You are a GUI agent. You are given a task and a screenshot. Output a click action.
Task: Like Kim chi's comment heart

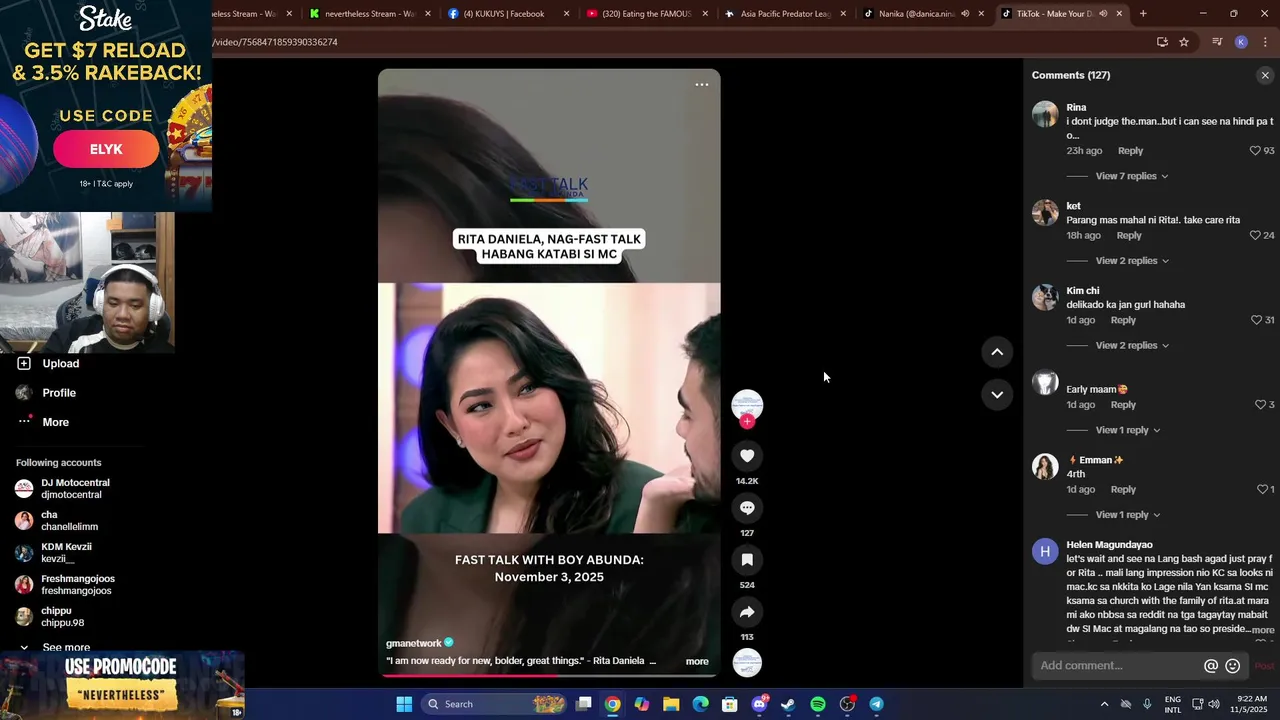1256,320
